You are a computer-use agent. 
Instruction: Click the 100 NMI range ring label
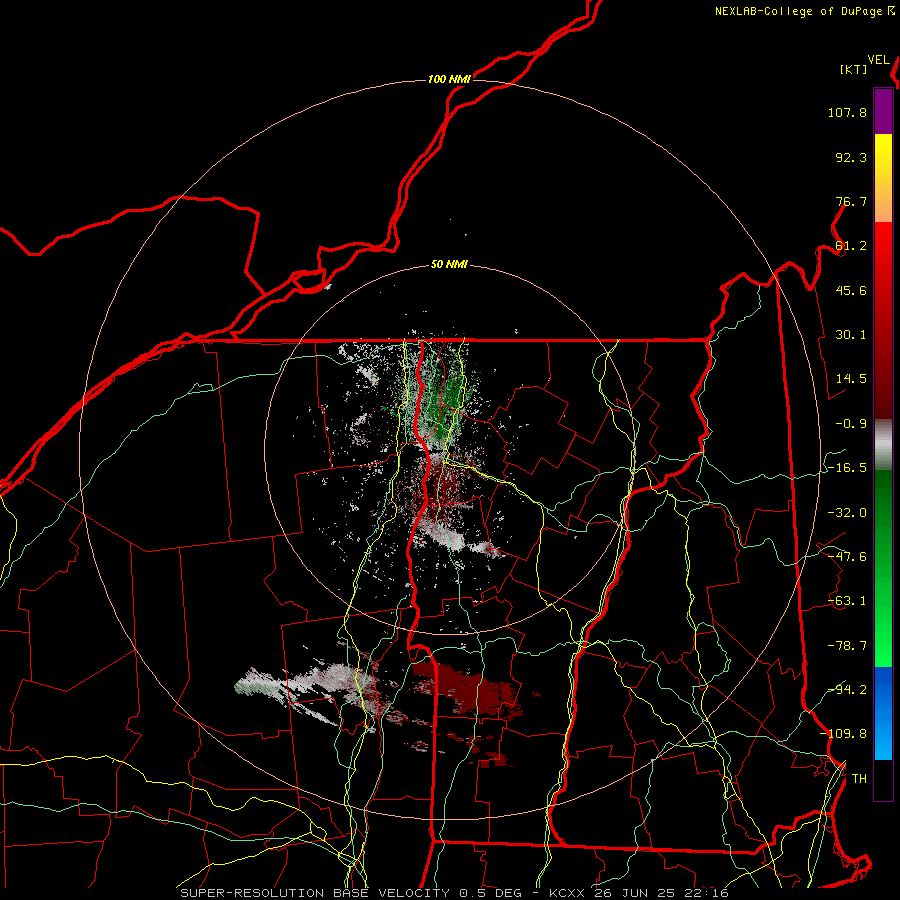point(449,79)
